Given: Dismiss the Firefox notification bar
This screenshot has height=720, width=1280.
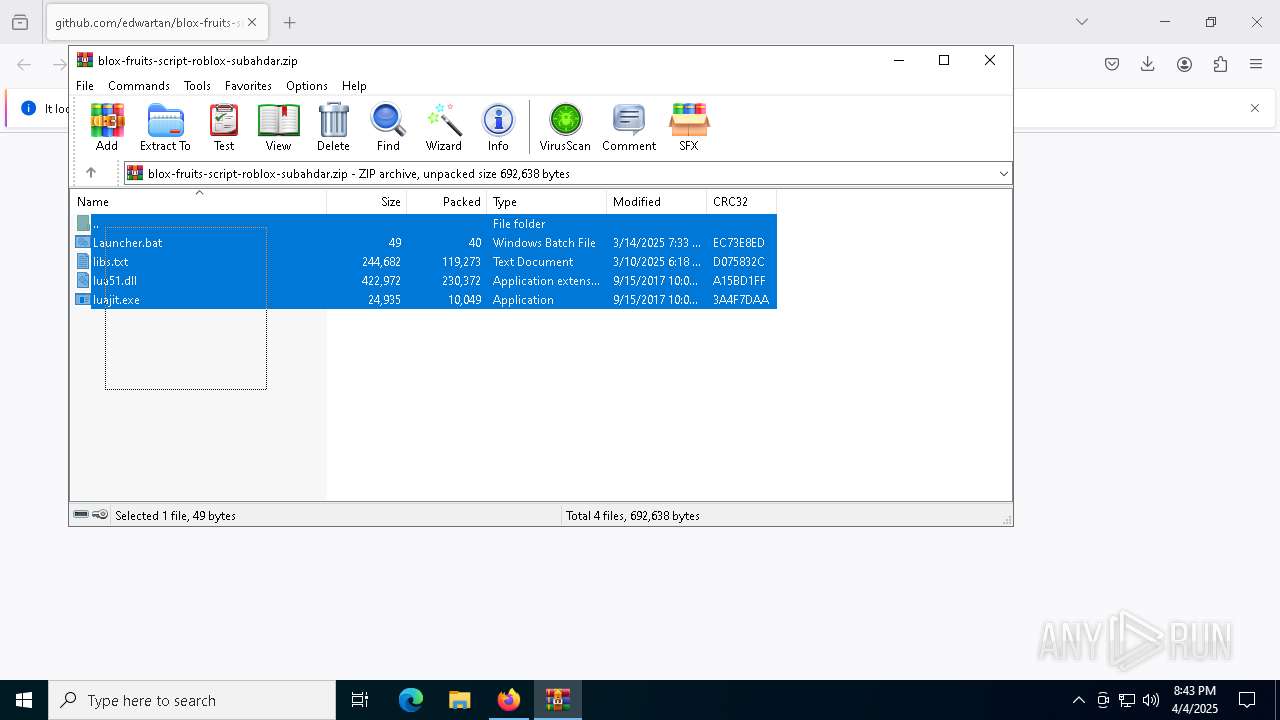Looking at the screenshot, I should (x=1255, y=108).
